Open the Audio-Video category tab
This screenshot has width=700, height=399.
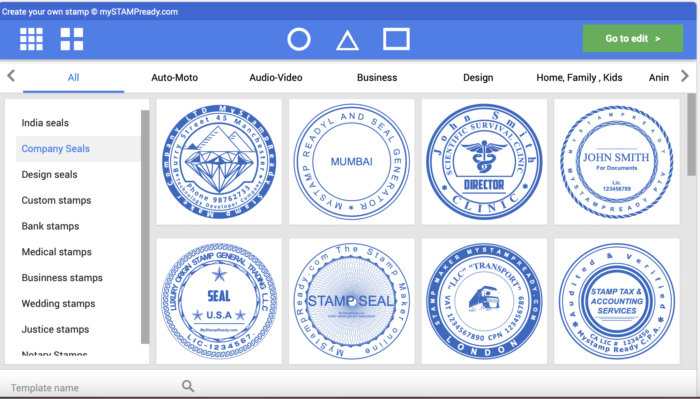click(276, 78)
